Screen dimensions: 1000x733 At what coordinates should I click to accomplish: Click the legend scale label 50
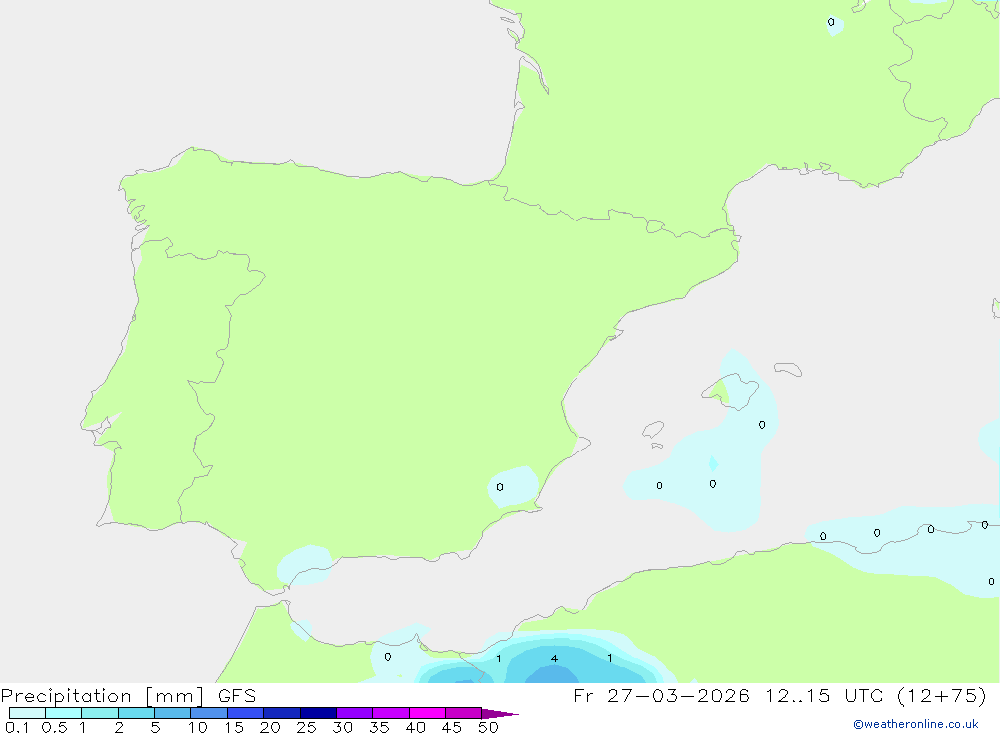488,727
